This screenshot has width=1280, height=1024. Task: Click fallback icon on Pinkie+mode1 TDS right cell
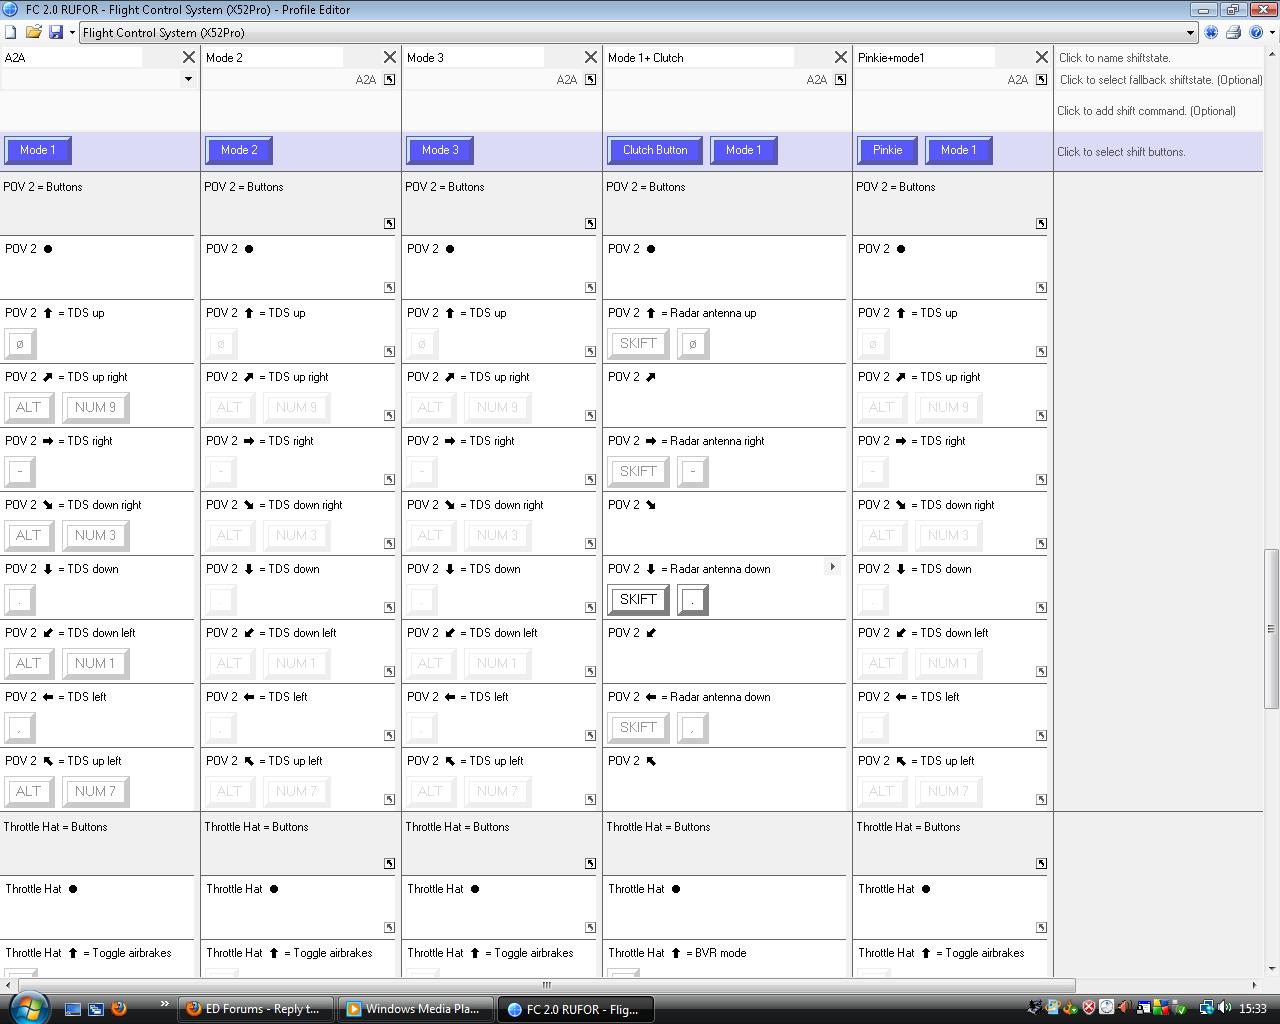click(1041, 479)
